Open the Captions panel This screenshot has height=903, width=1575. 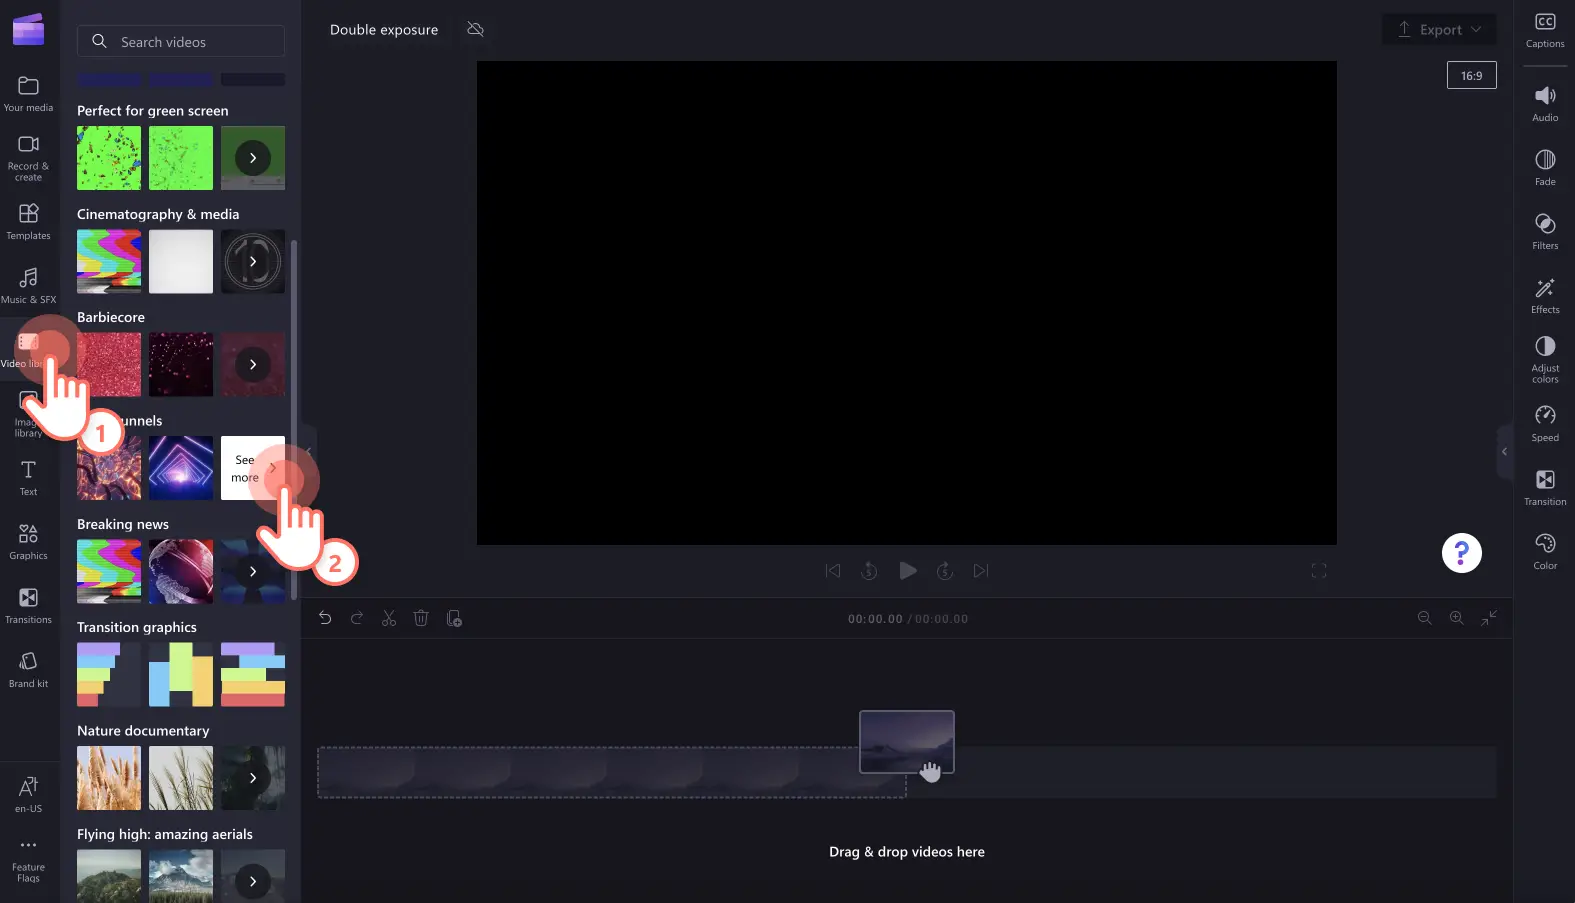click(x=1544, y=30)
